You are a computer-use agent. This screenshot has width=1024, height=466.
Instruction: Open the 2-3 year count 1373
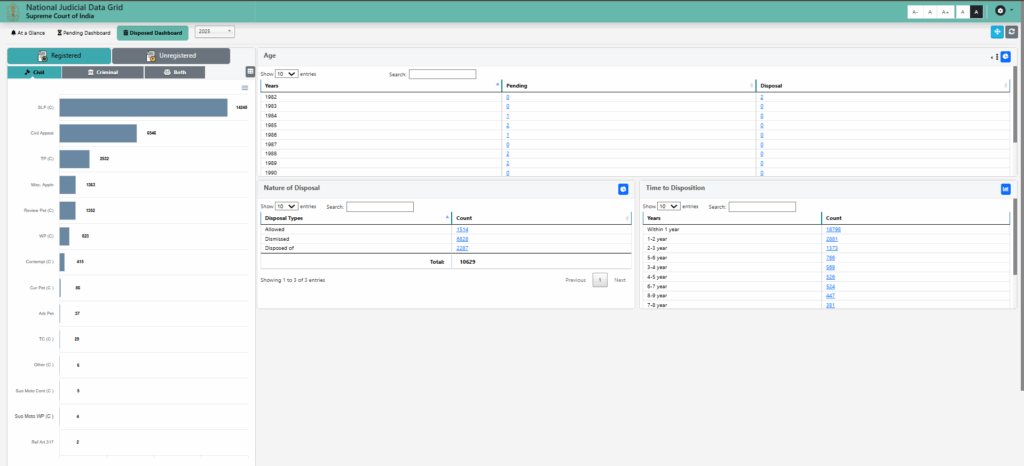coord(832,249)
